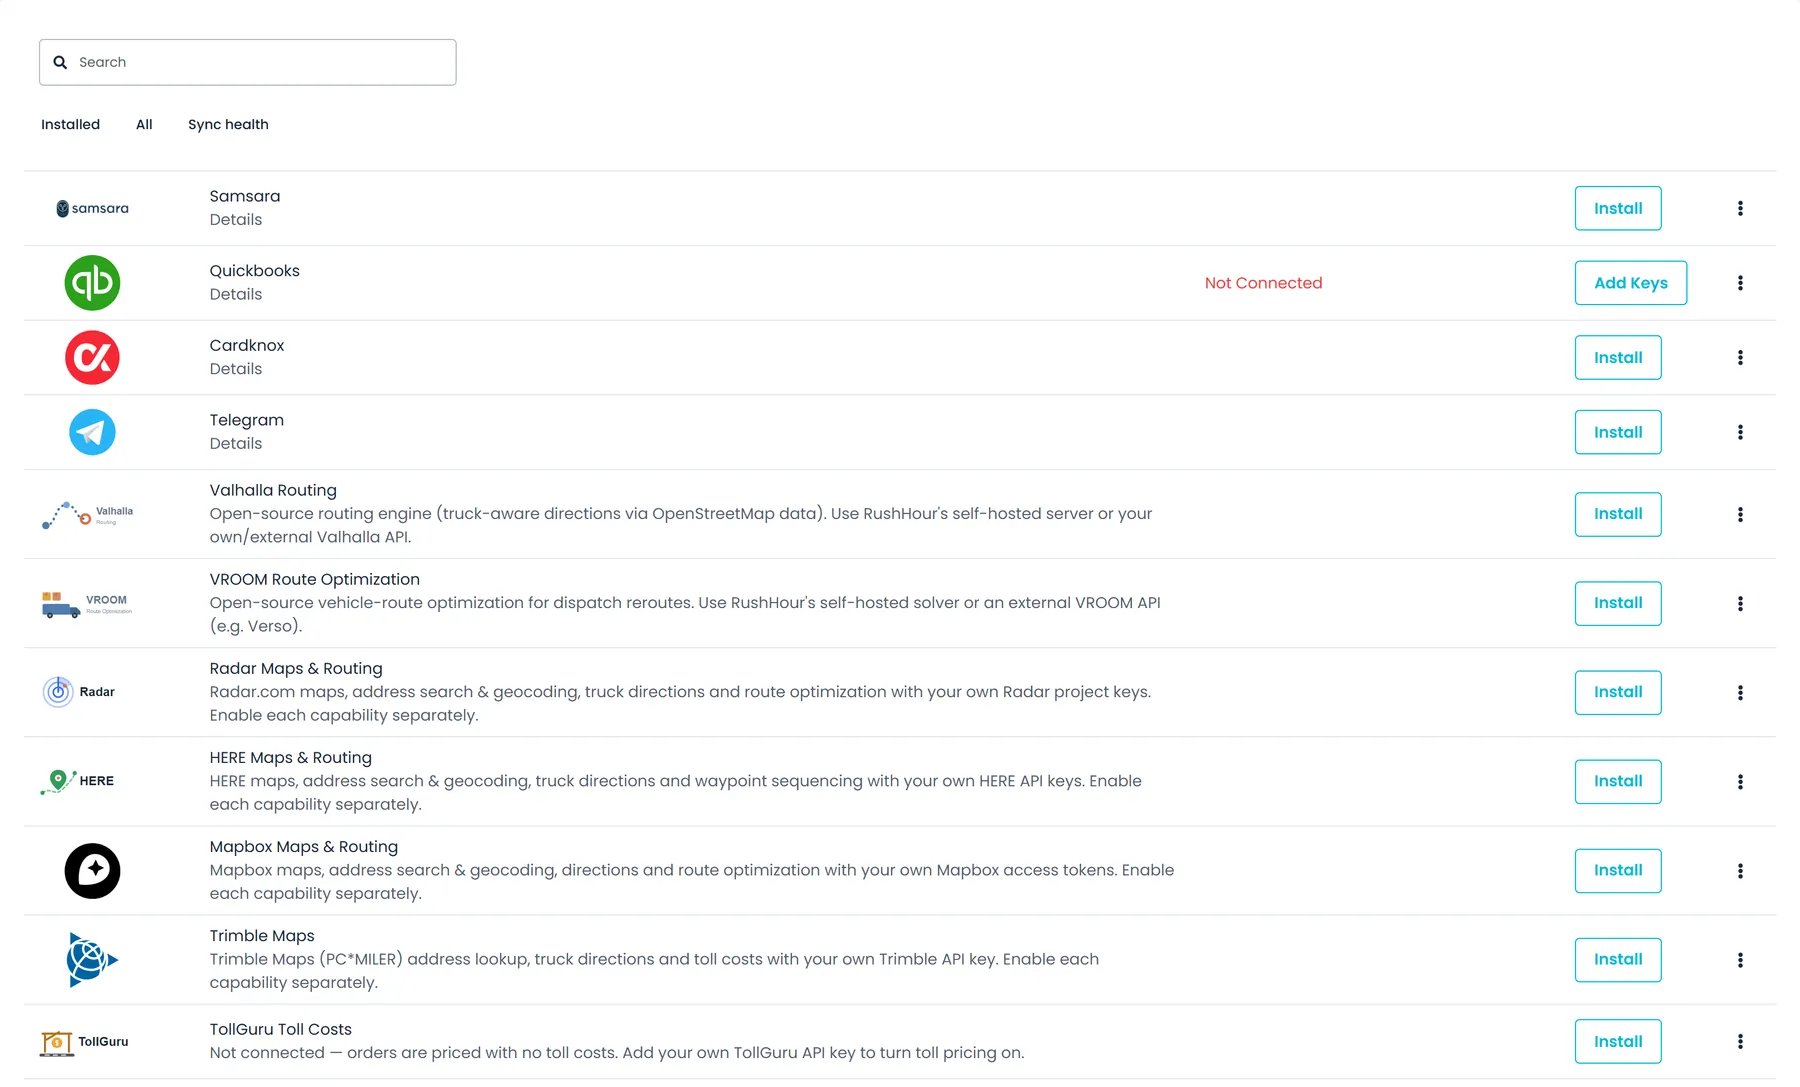The height and width of the screenshot is (1087, 1800).
Task: Click the Radar logo
Action: [x=79, y=692]
